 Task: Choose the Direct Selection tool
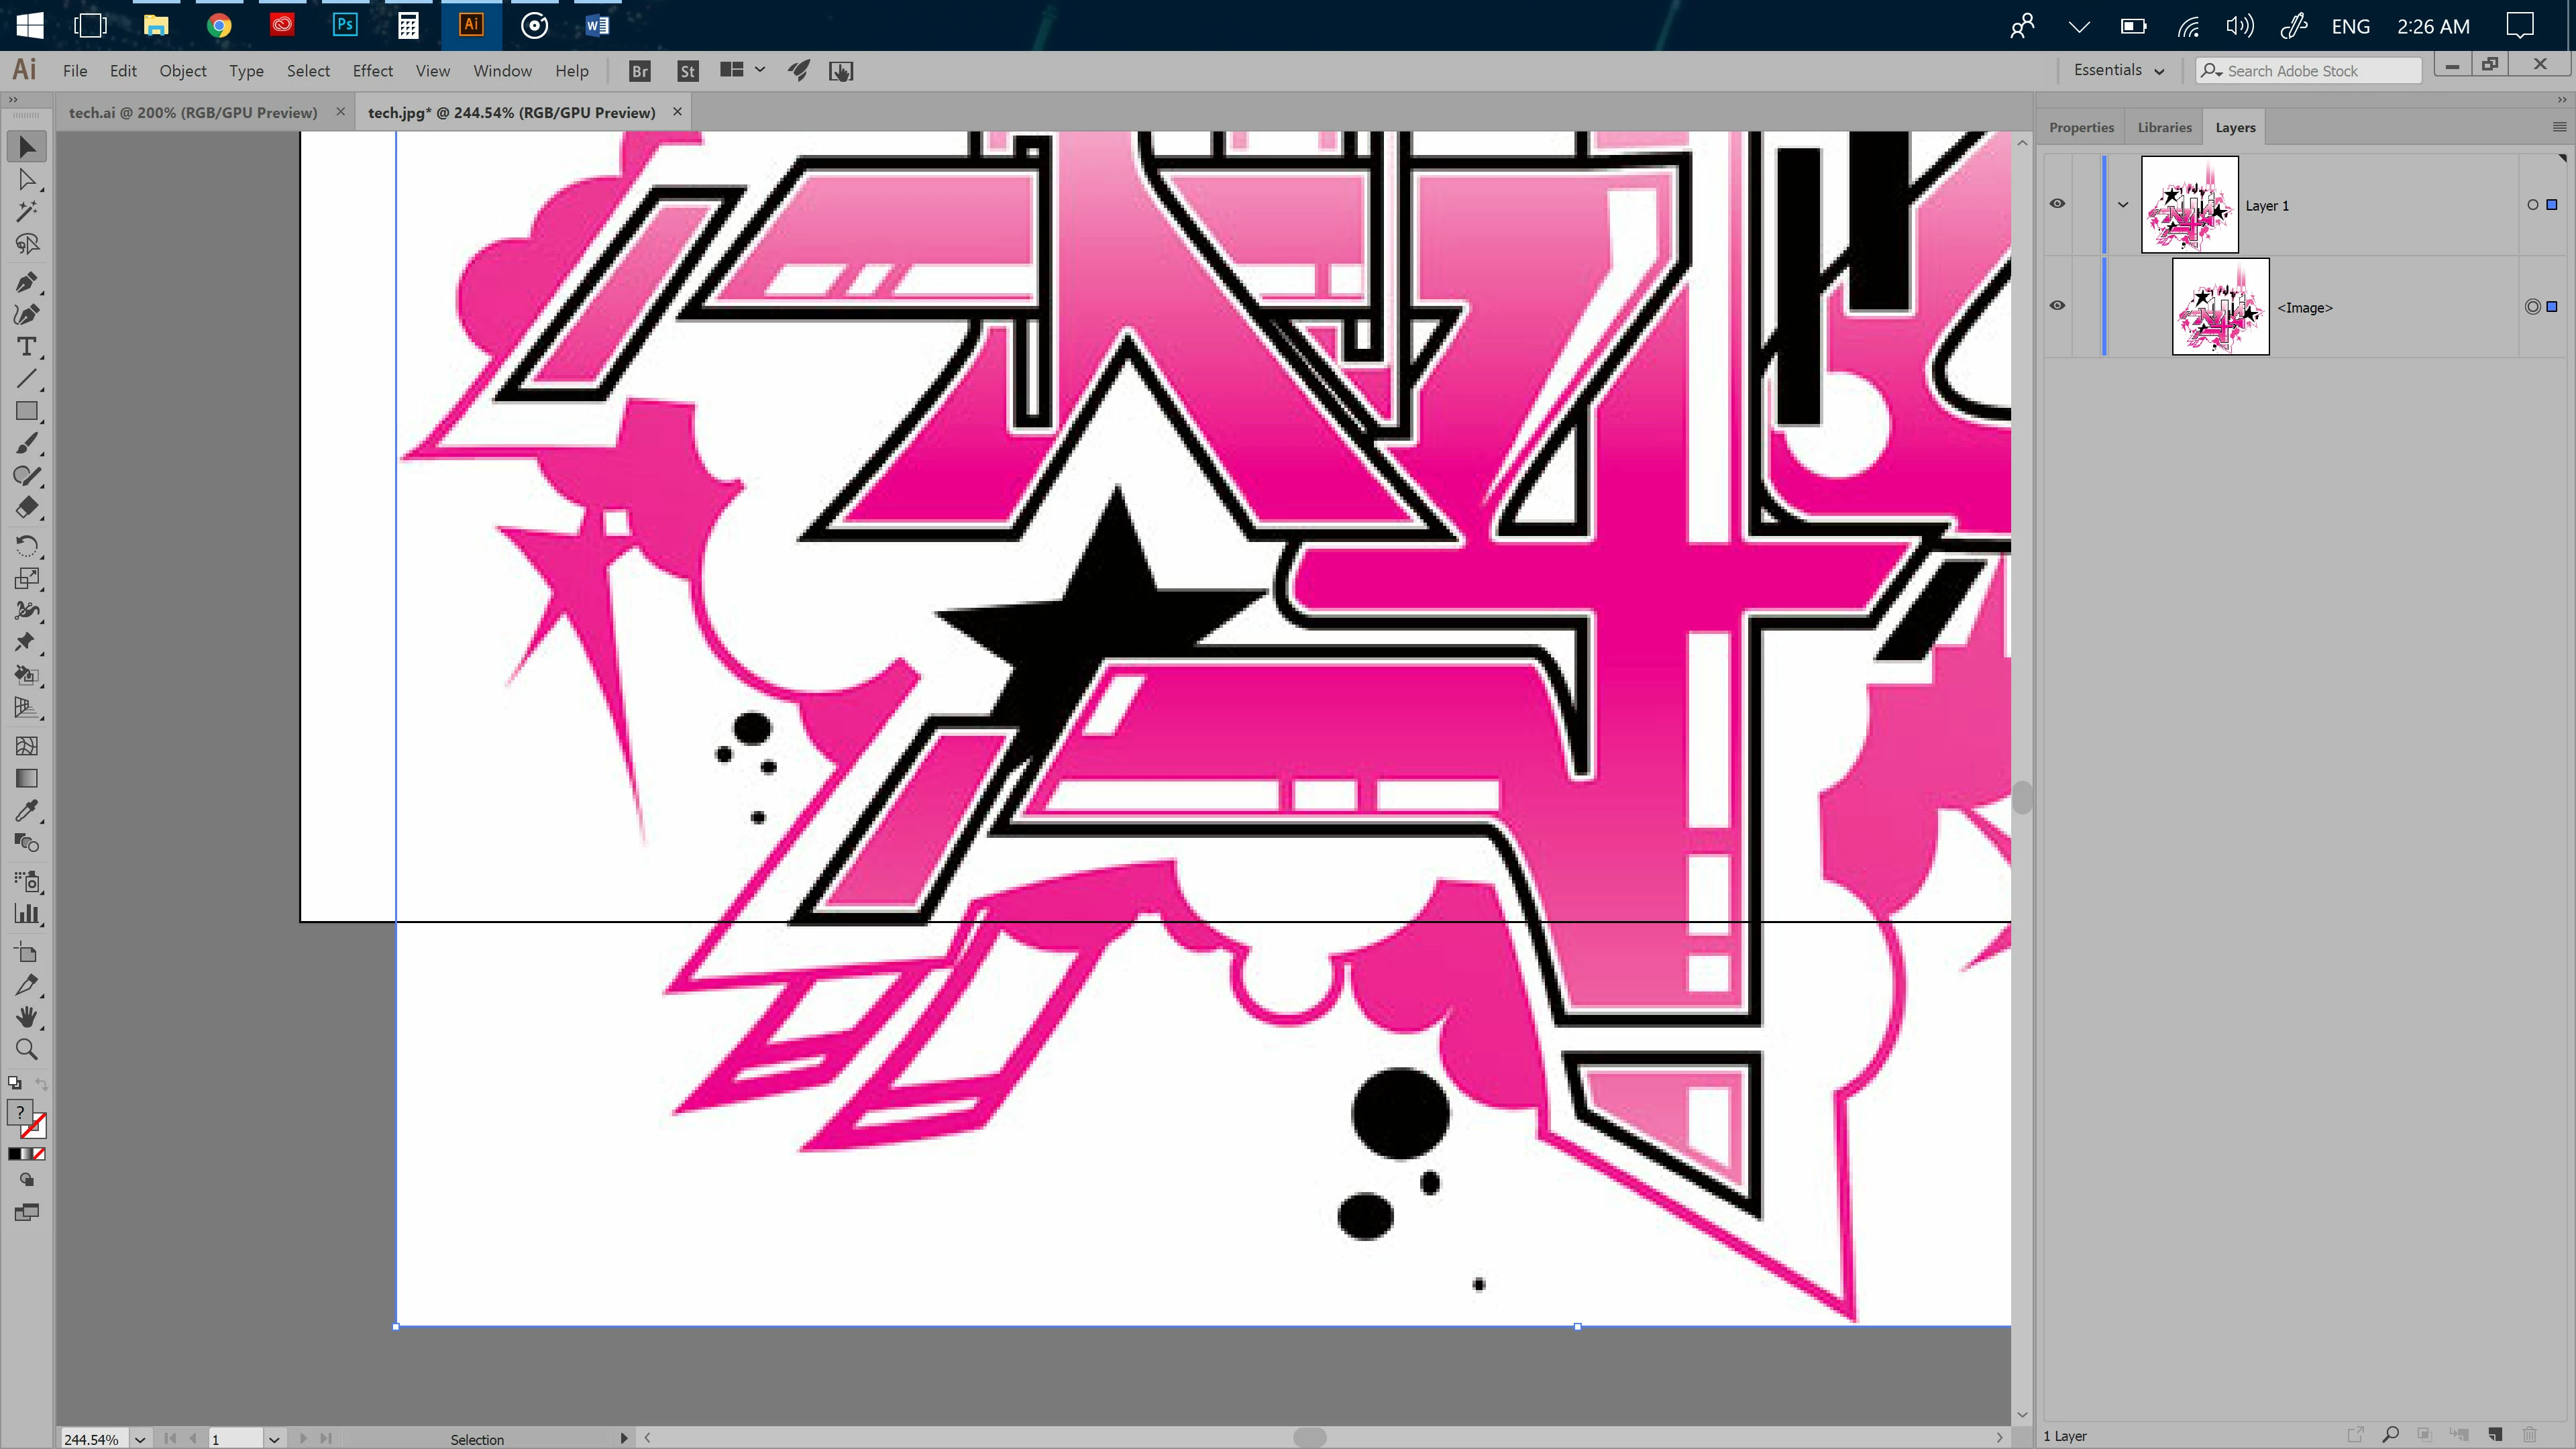(27, 180)
